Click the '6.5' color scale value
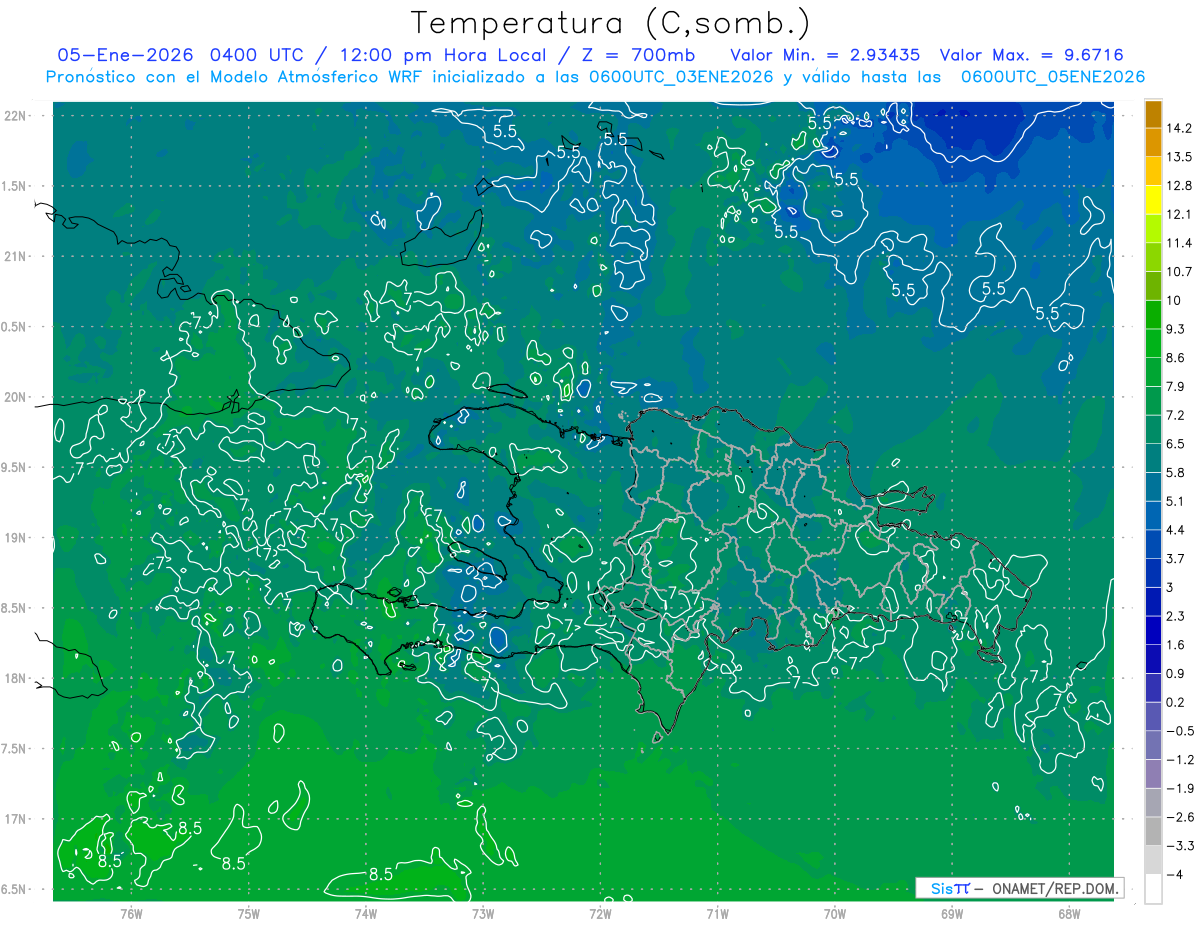 (1175, 444)
